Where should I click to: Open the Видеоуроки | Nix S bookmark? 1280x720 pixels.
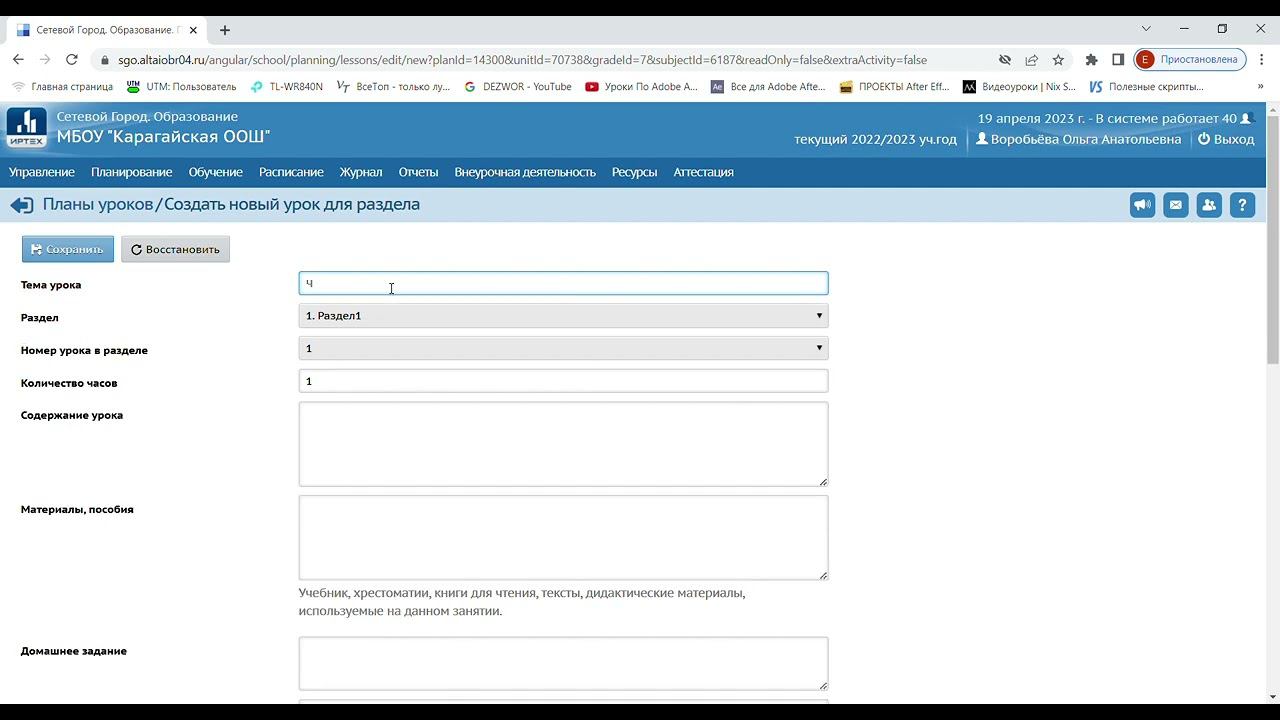(x=1019, y=87)
